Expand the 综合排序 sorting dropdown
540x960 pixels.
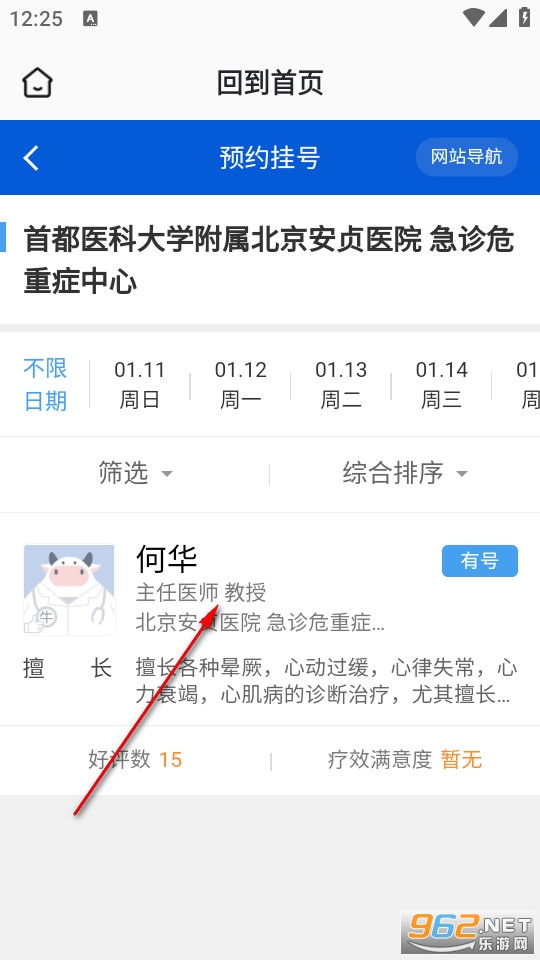[405, 473]
